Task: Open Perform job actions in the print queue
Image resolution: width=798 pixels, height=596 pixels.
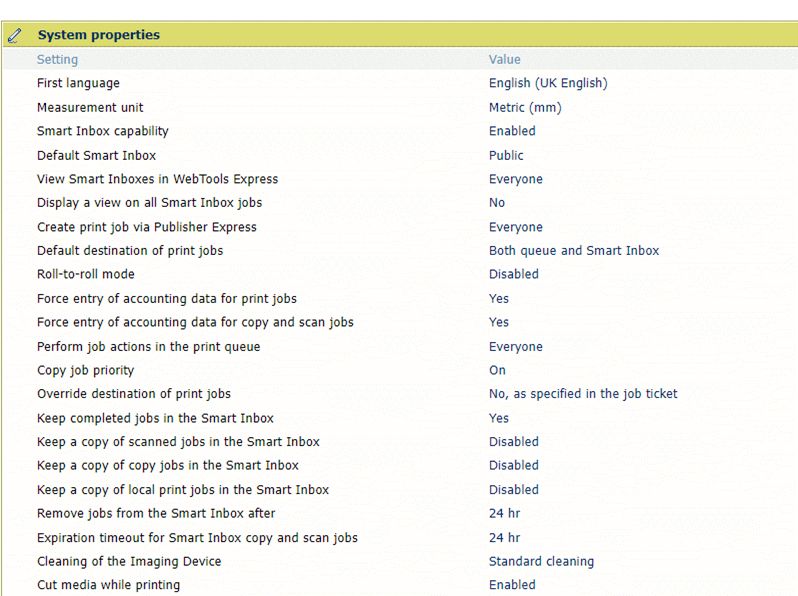Action: 148,347
